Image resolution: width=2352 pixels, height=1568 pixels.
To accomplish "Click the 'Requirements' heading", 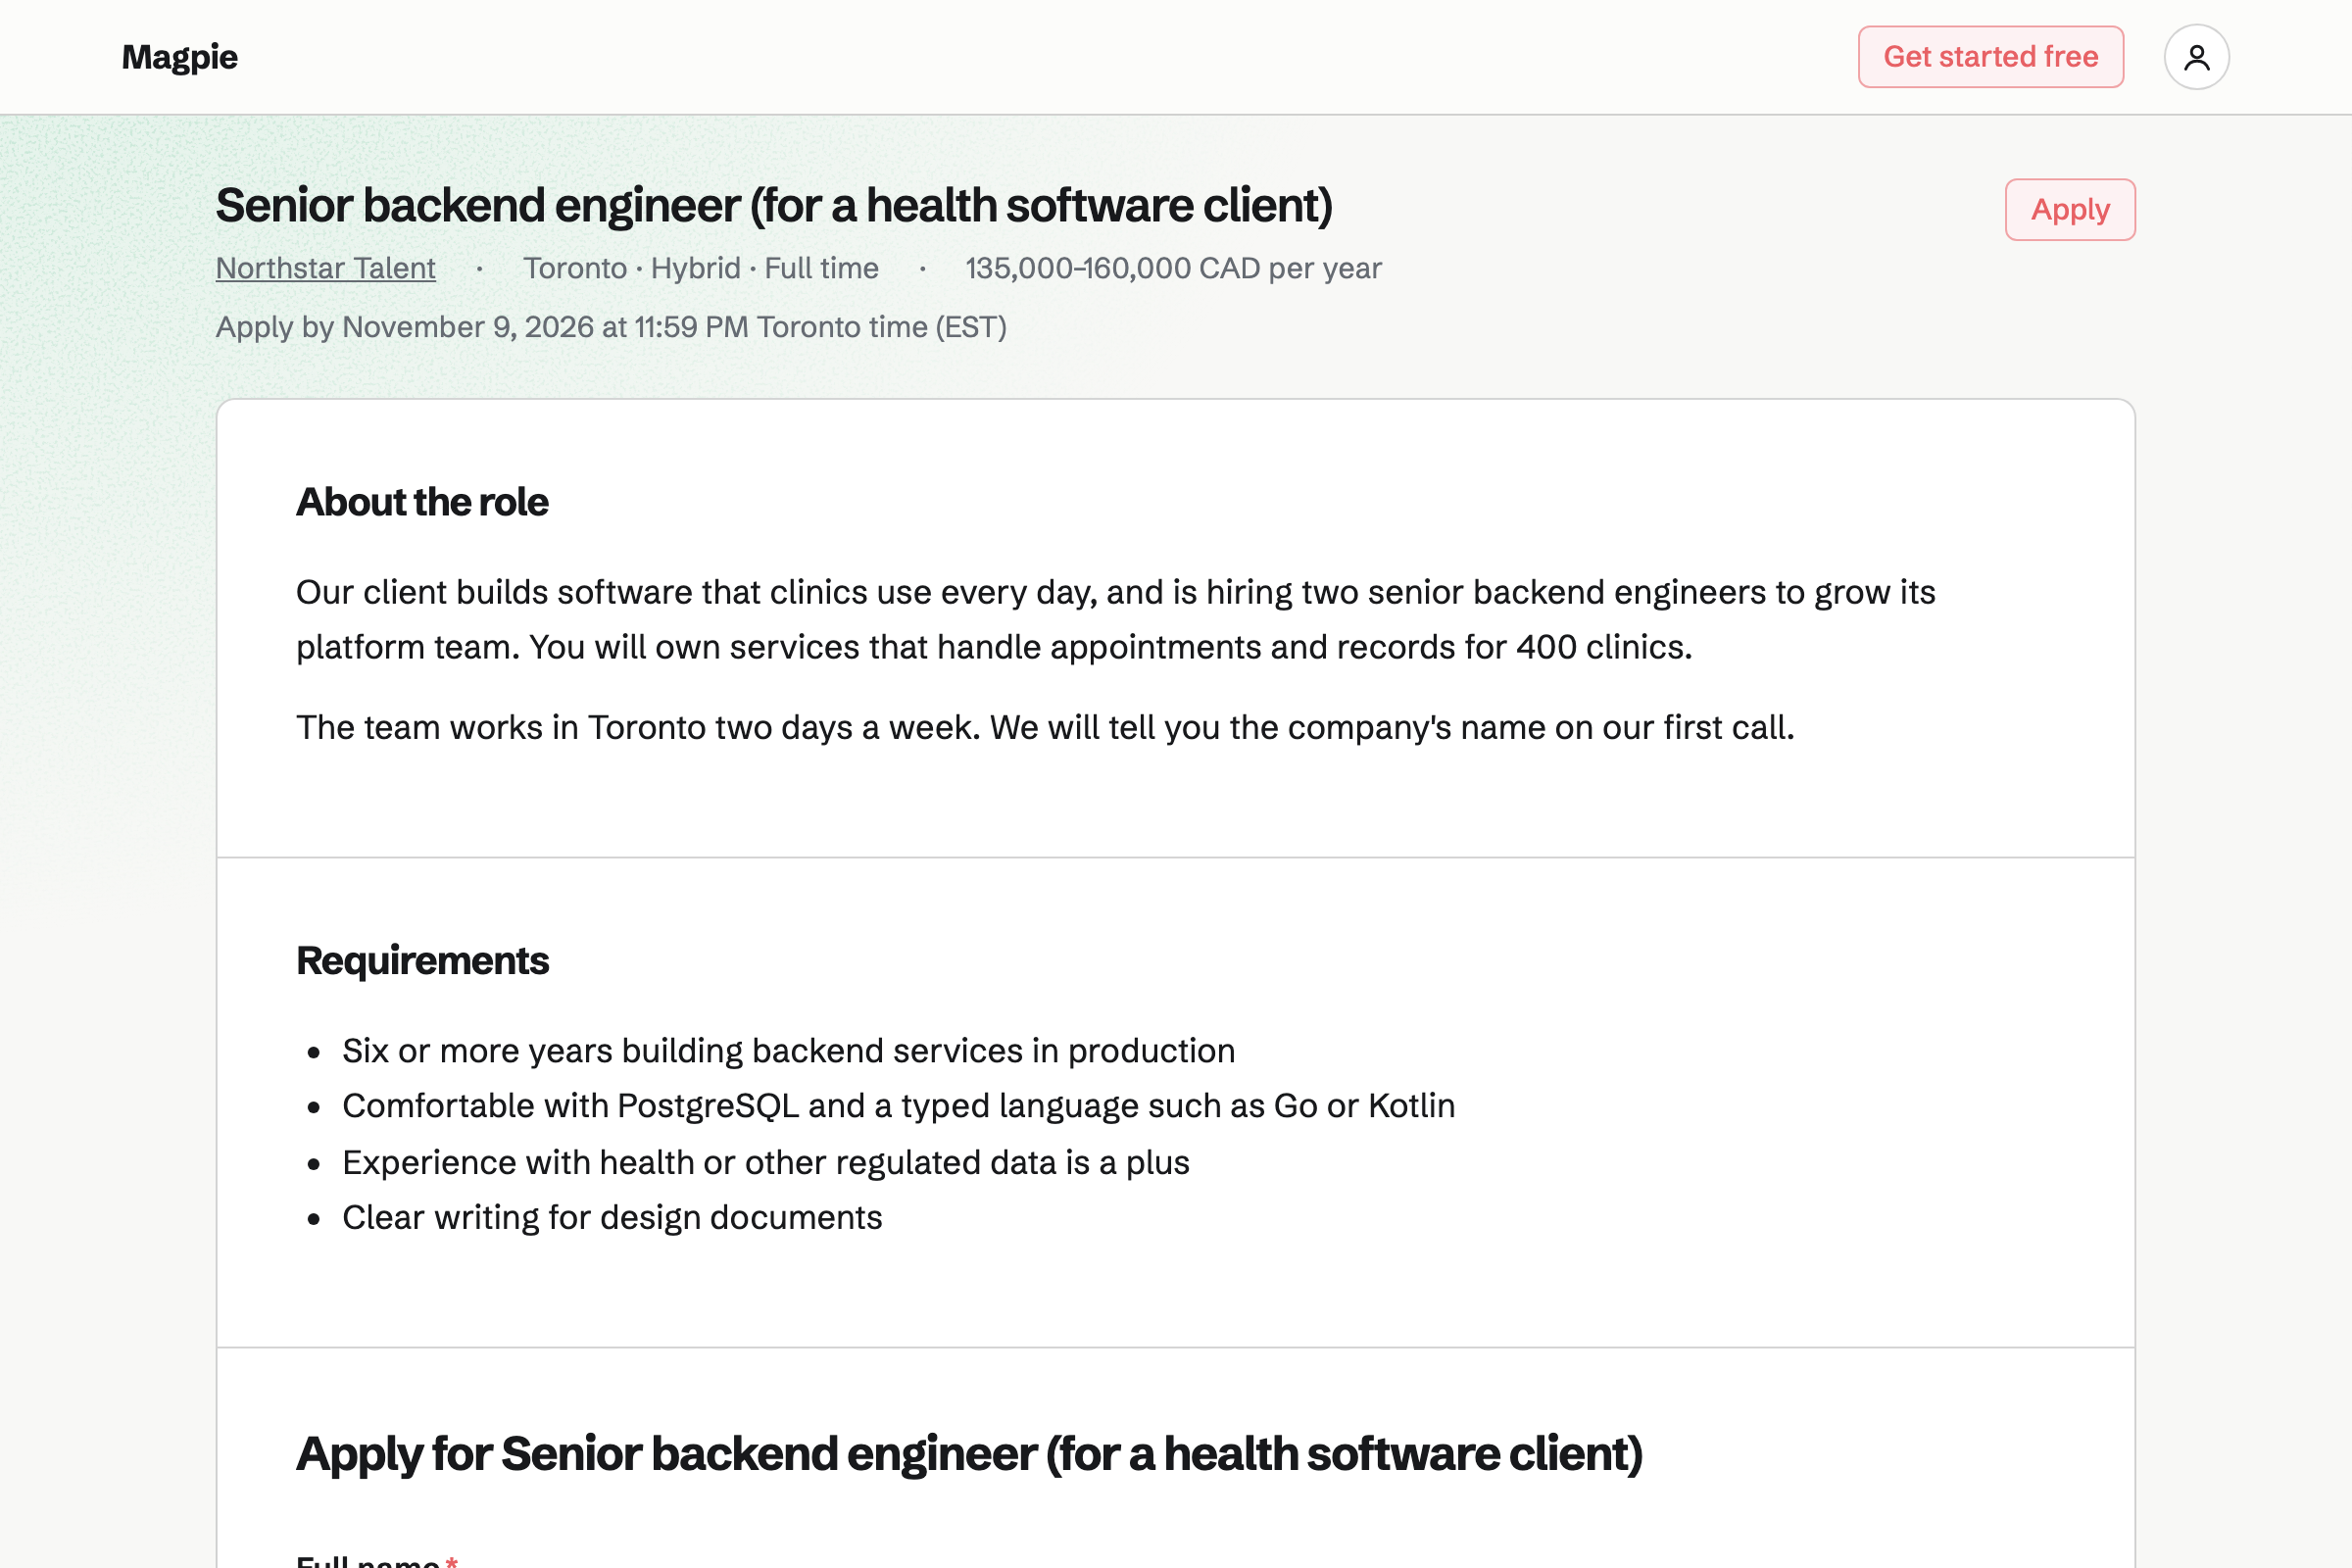I will 422,960.
